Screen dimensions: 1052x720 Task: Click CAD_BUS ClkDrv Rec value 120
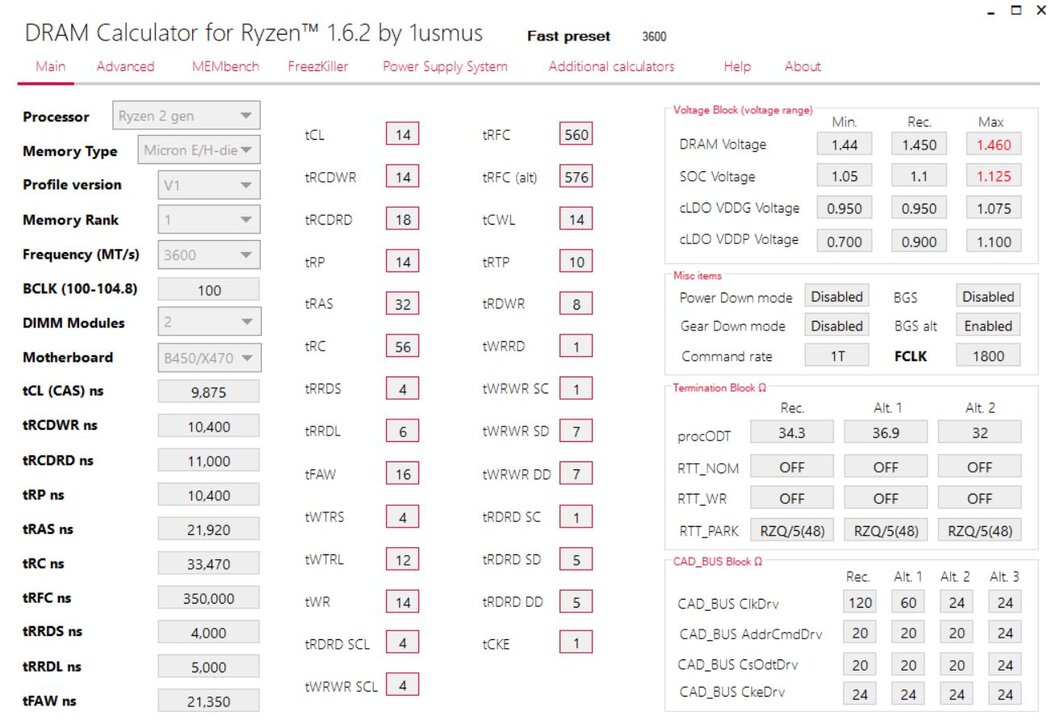[860, 603]
